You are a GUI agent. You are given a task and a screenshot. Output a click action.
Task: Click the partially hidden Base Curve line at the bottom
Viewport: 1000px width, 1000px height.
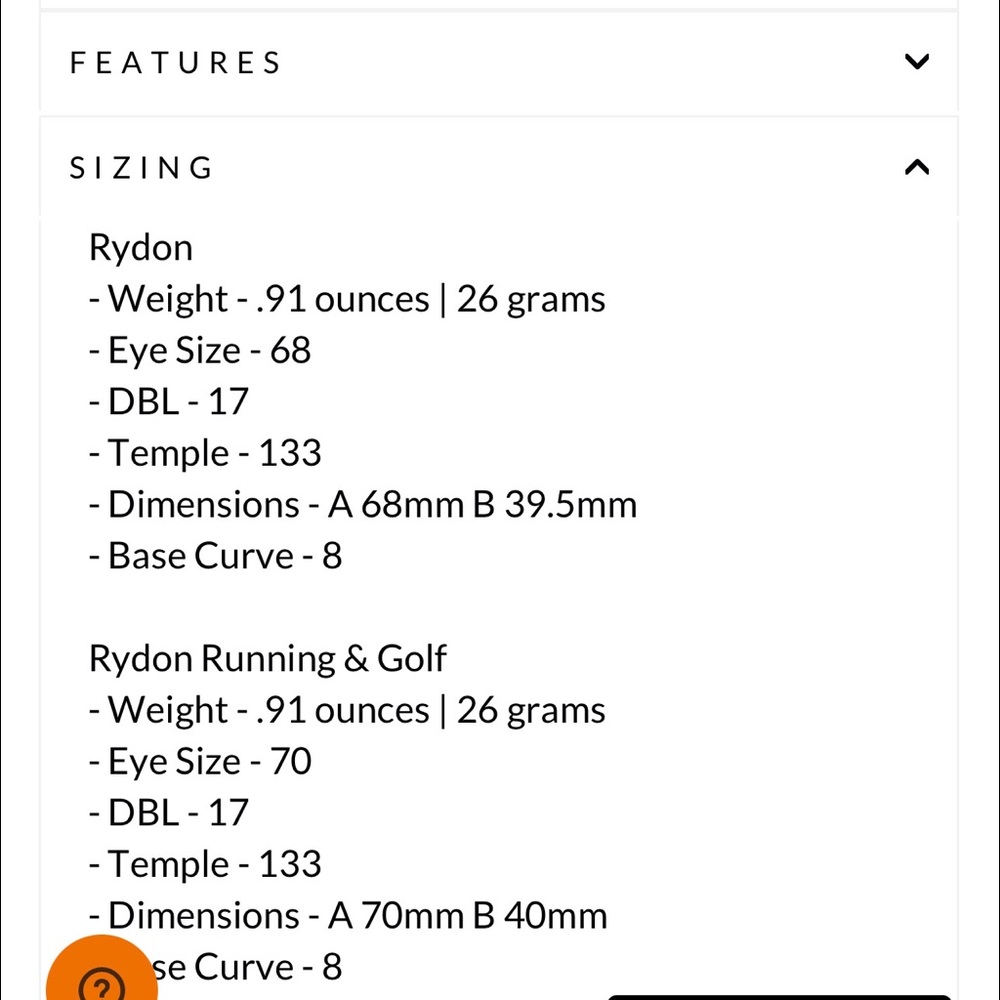(x=249, y=967)
